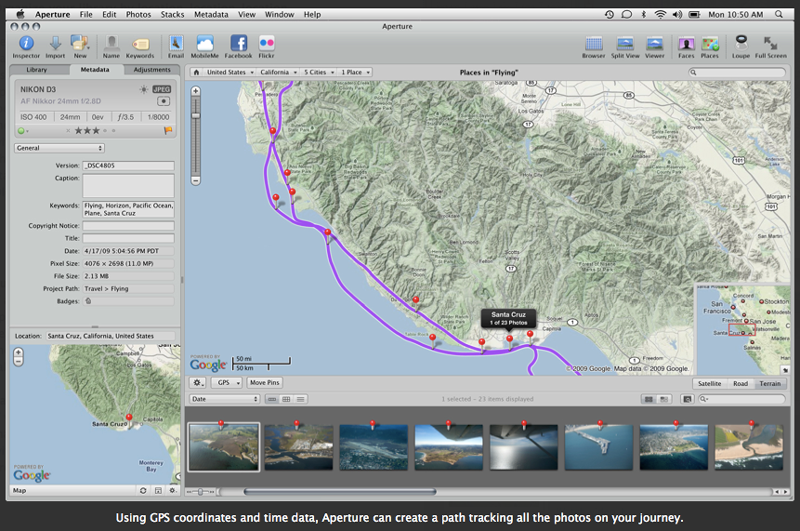Switch browser to grid view
This screenshot has width=800, height=531.
(286, 399)
